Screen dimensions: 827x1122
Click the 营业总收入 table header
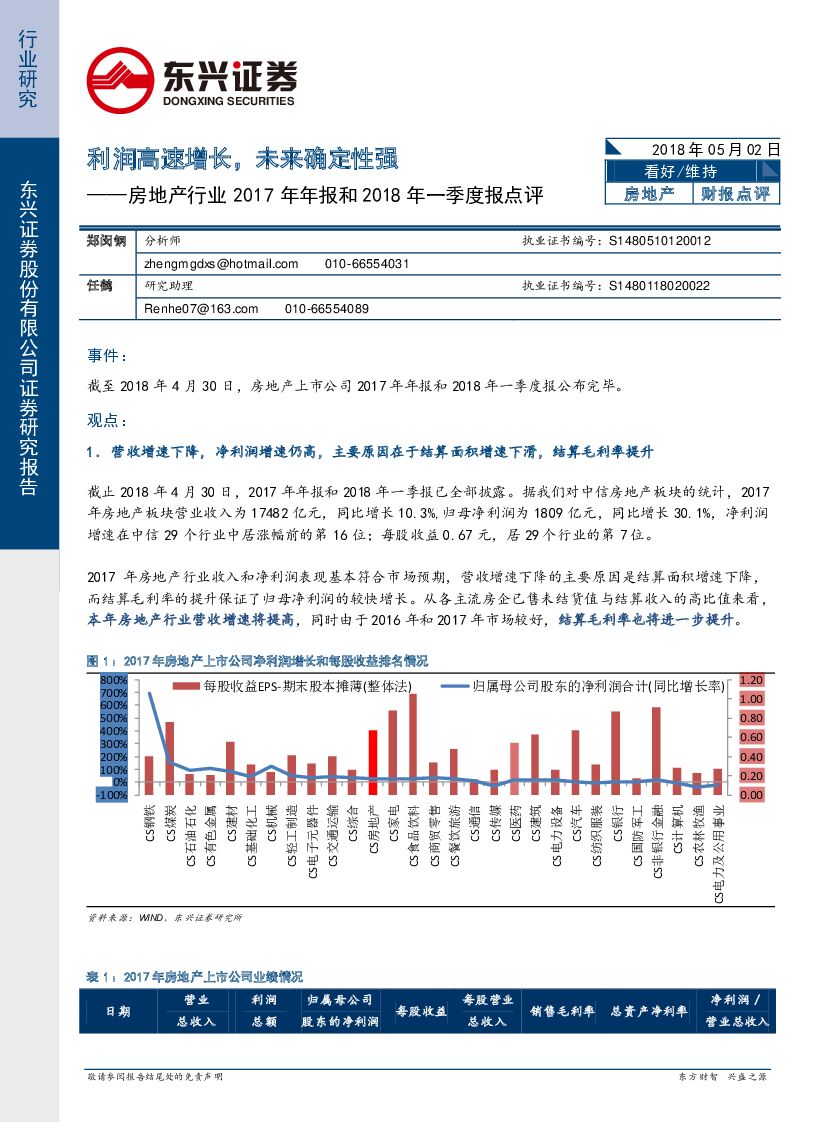(196, 1010)
